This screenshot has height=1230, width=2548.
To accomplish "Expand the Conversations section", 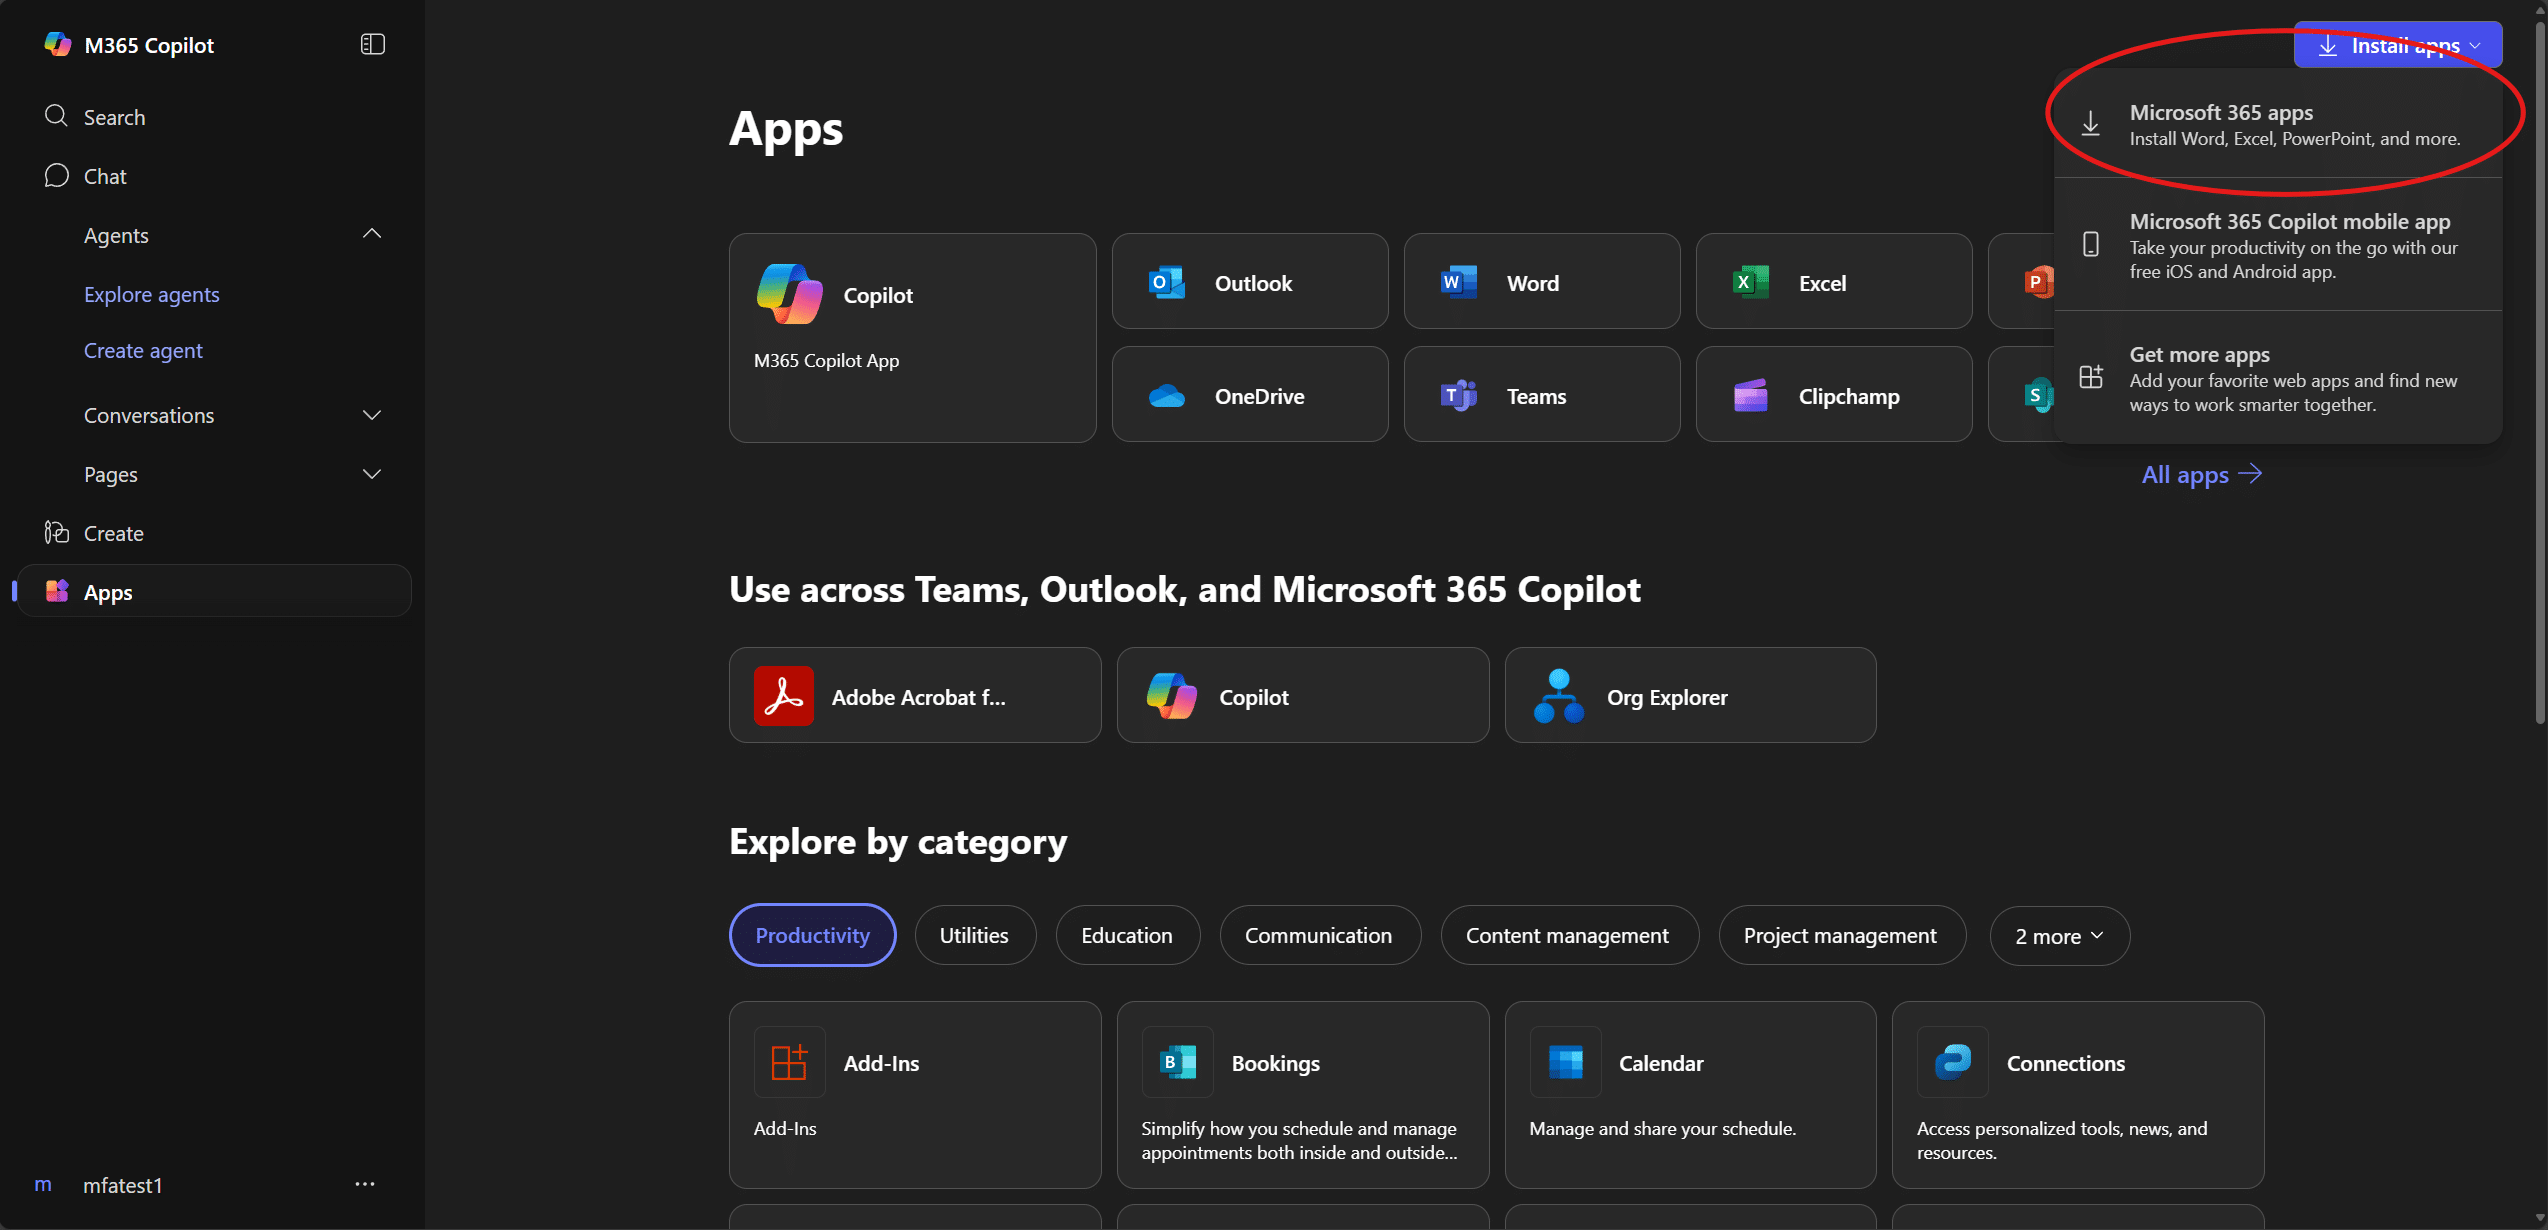I will click(372, 415).
